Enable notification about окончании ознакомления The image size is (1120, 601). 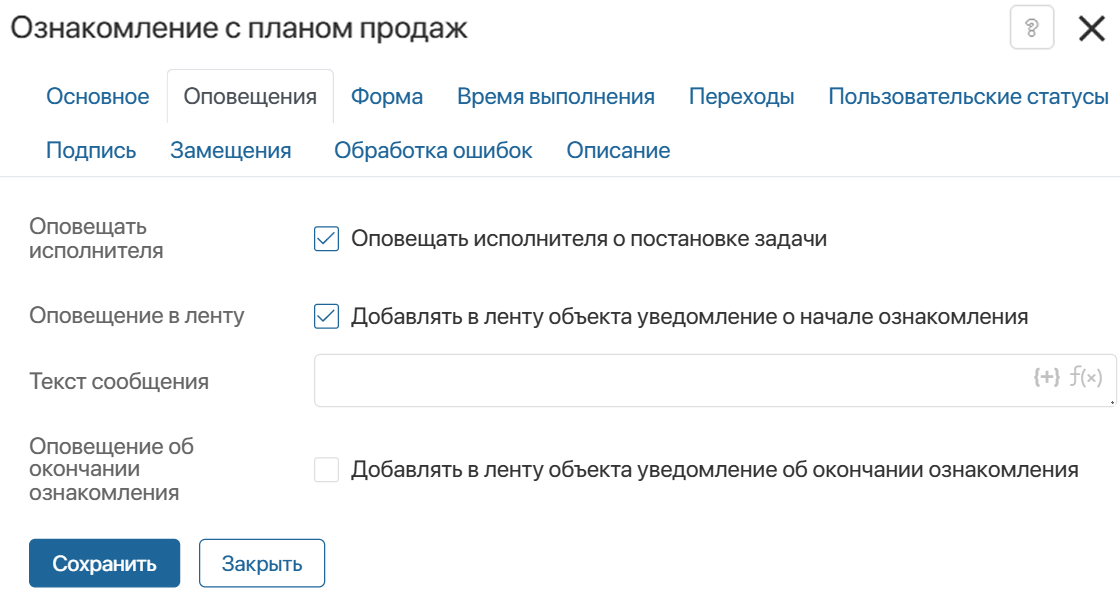(x=327, y=470)
